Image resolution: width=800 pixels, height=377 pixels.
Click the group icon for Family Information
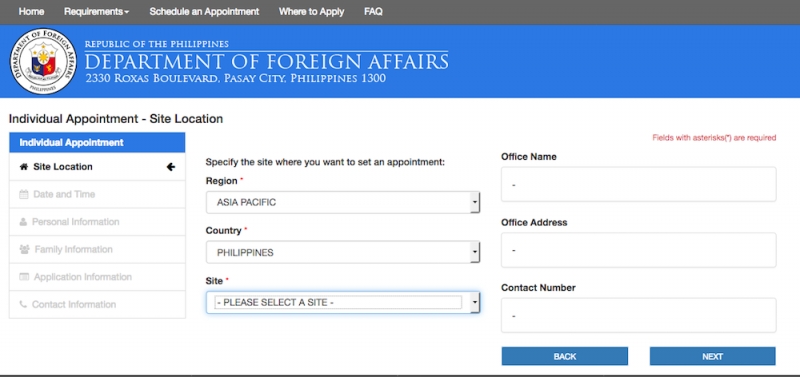point(24,249)
